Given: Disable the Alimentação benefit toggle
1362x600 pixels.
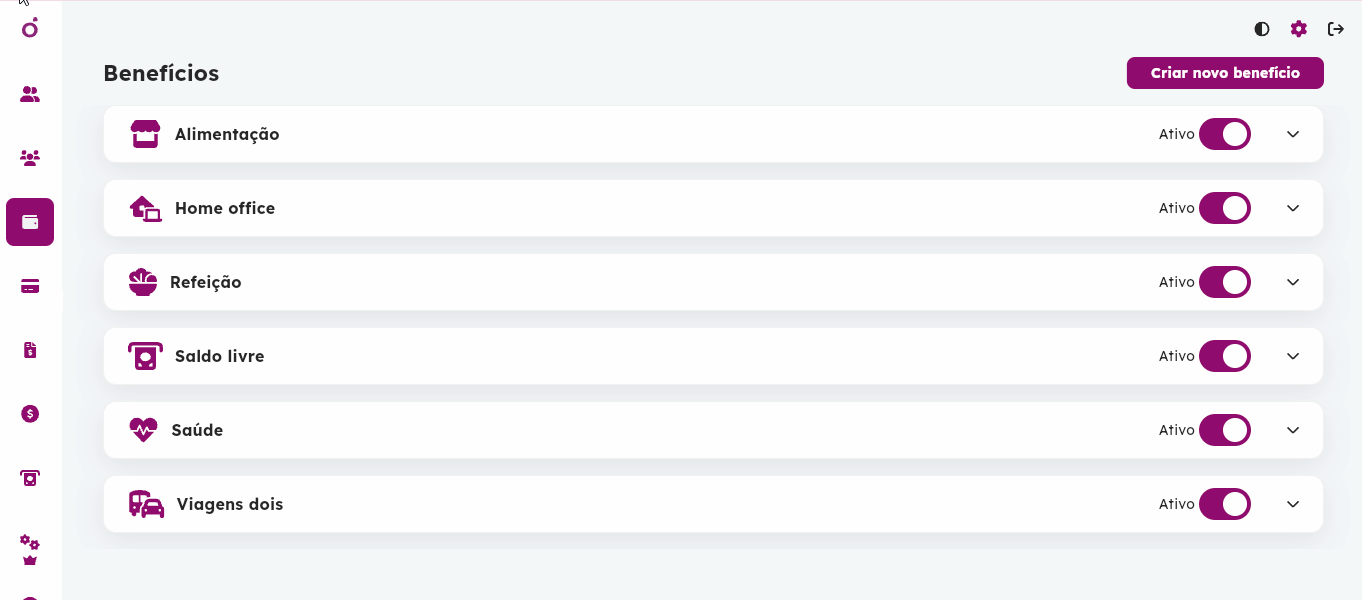Looking at the screenshot, I should coord(1225,134).
